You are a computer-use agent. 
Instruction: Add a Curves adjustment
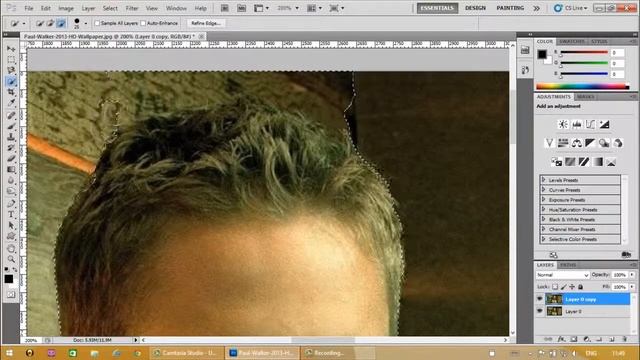590,124
